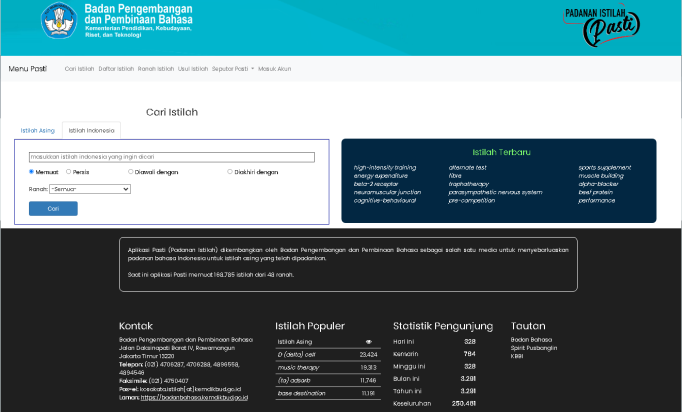Open the term 'high-intensity training'

click(385, 167)
